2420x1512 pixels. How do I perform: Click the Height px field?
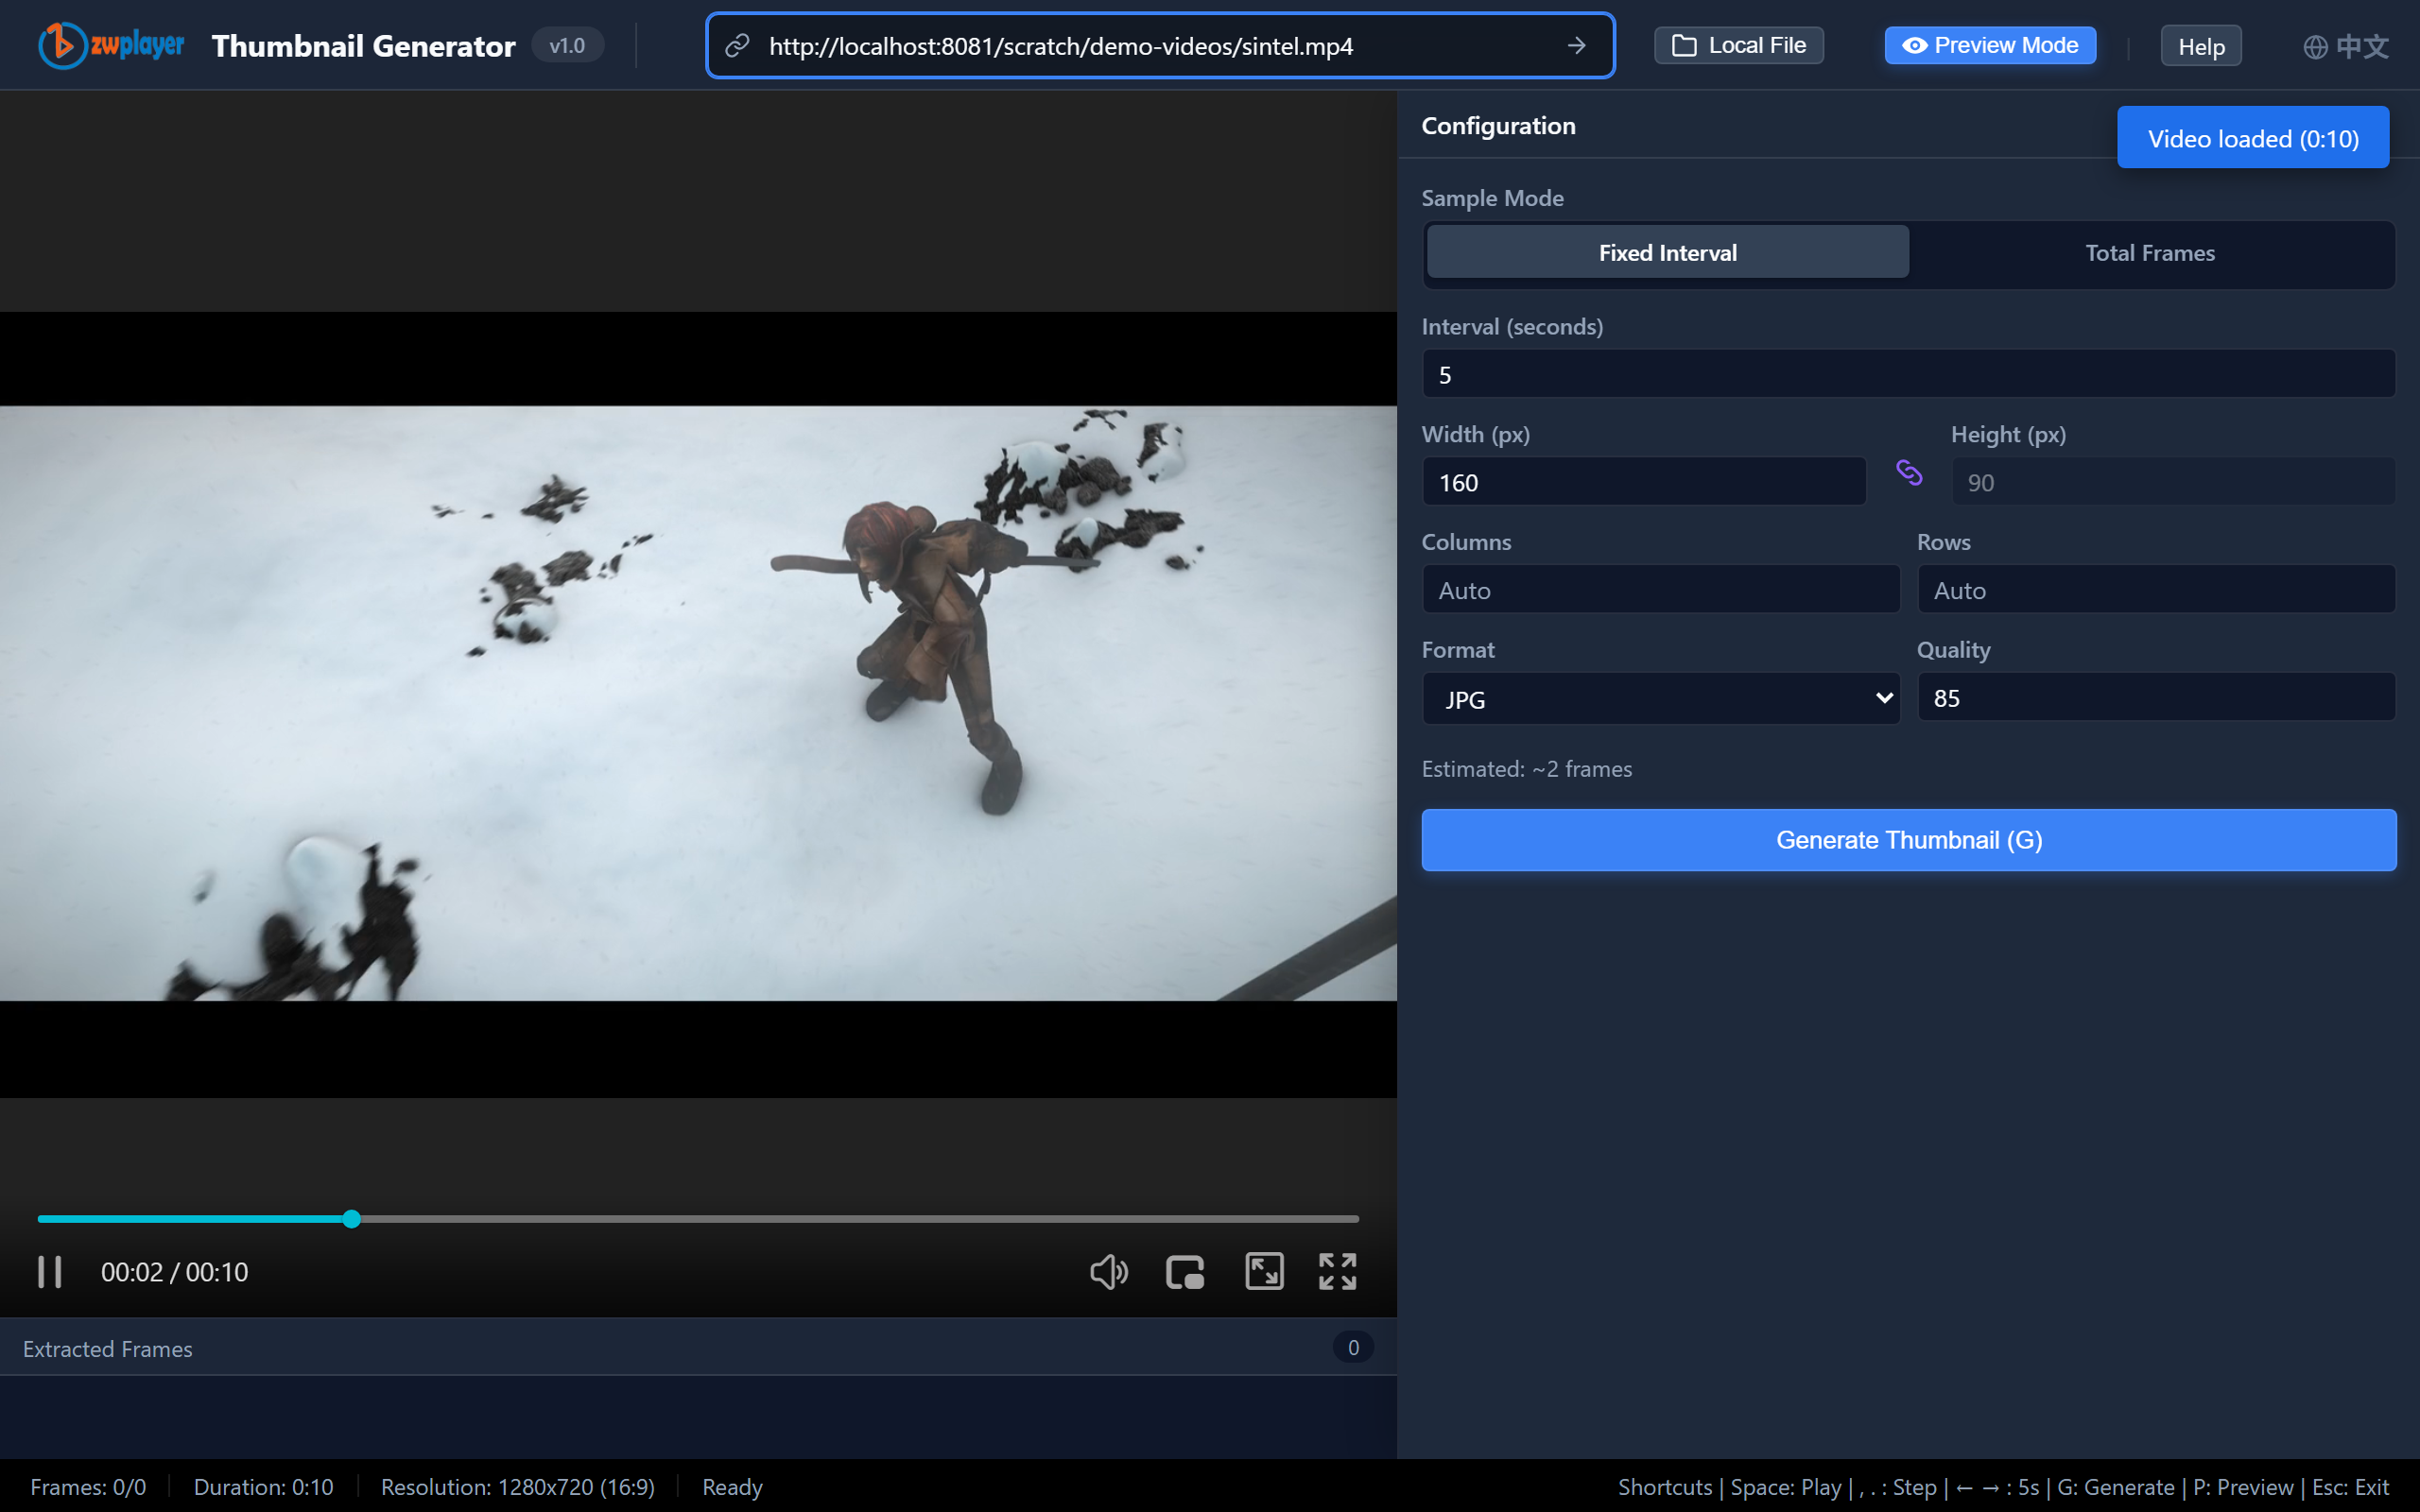coord(2173,482)
